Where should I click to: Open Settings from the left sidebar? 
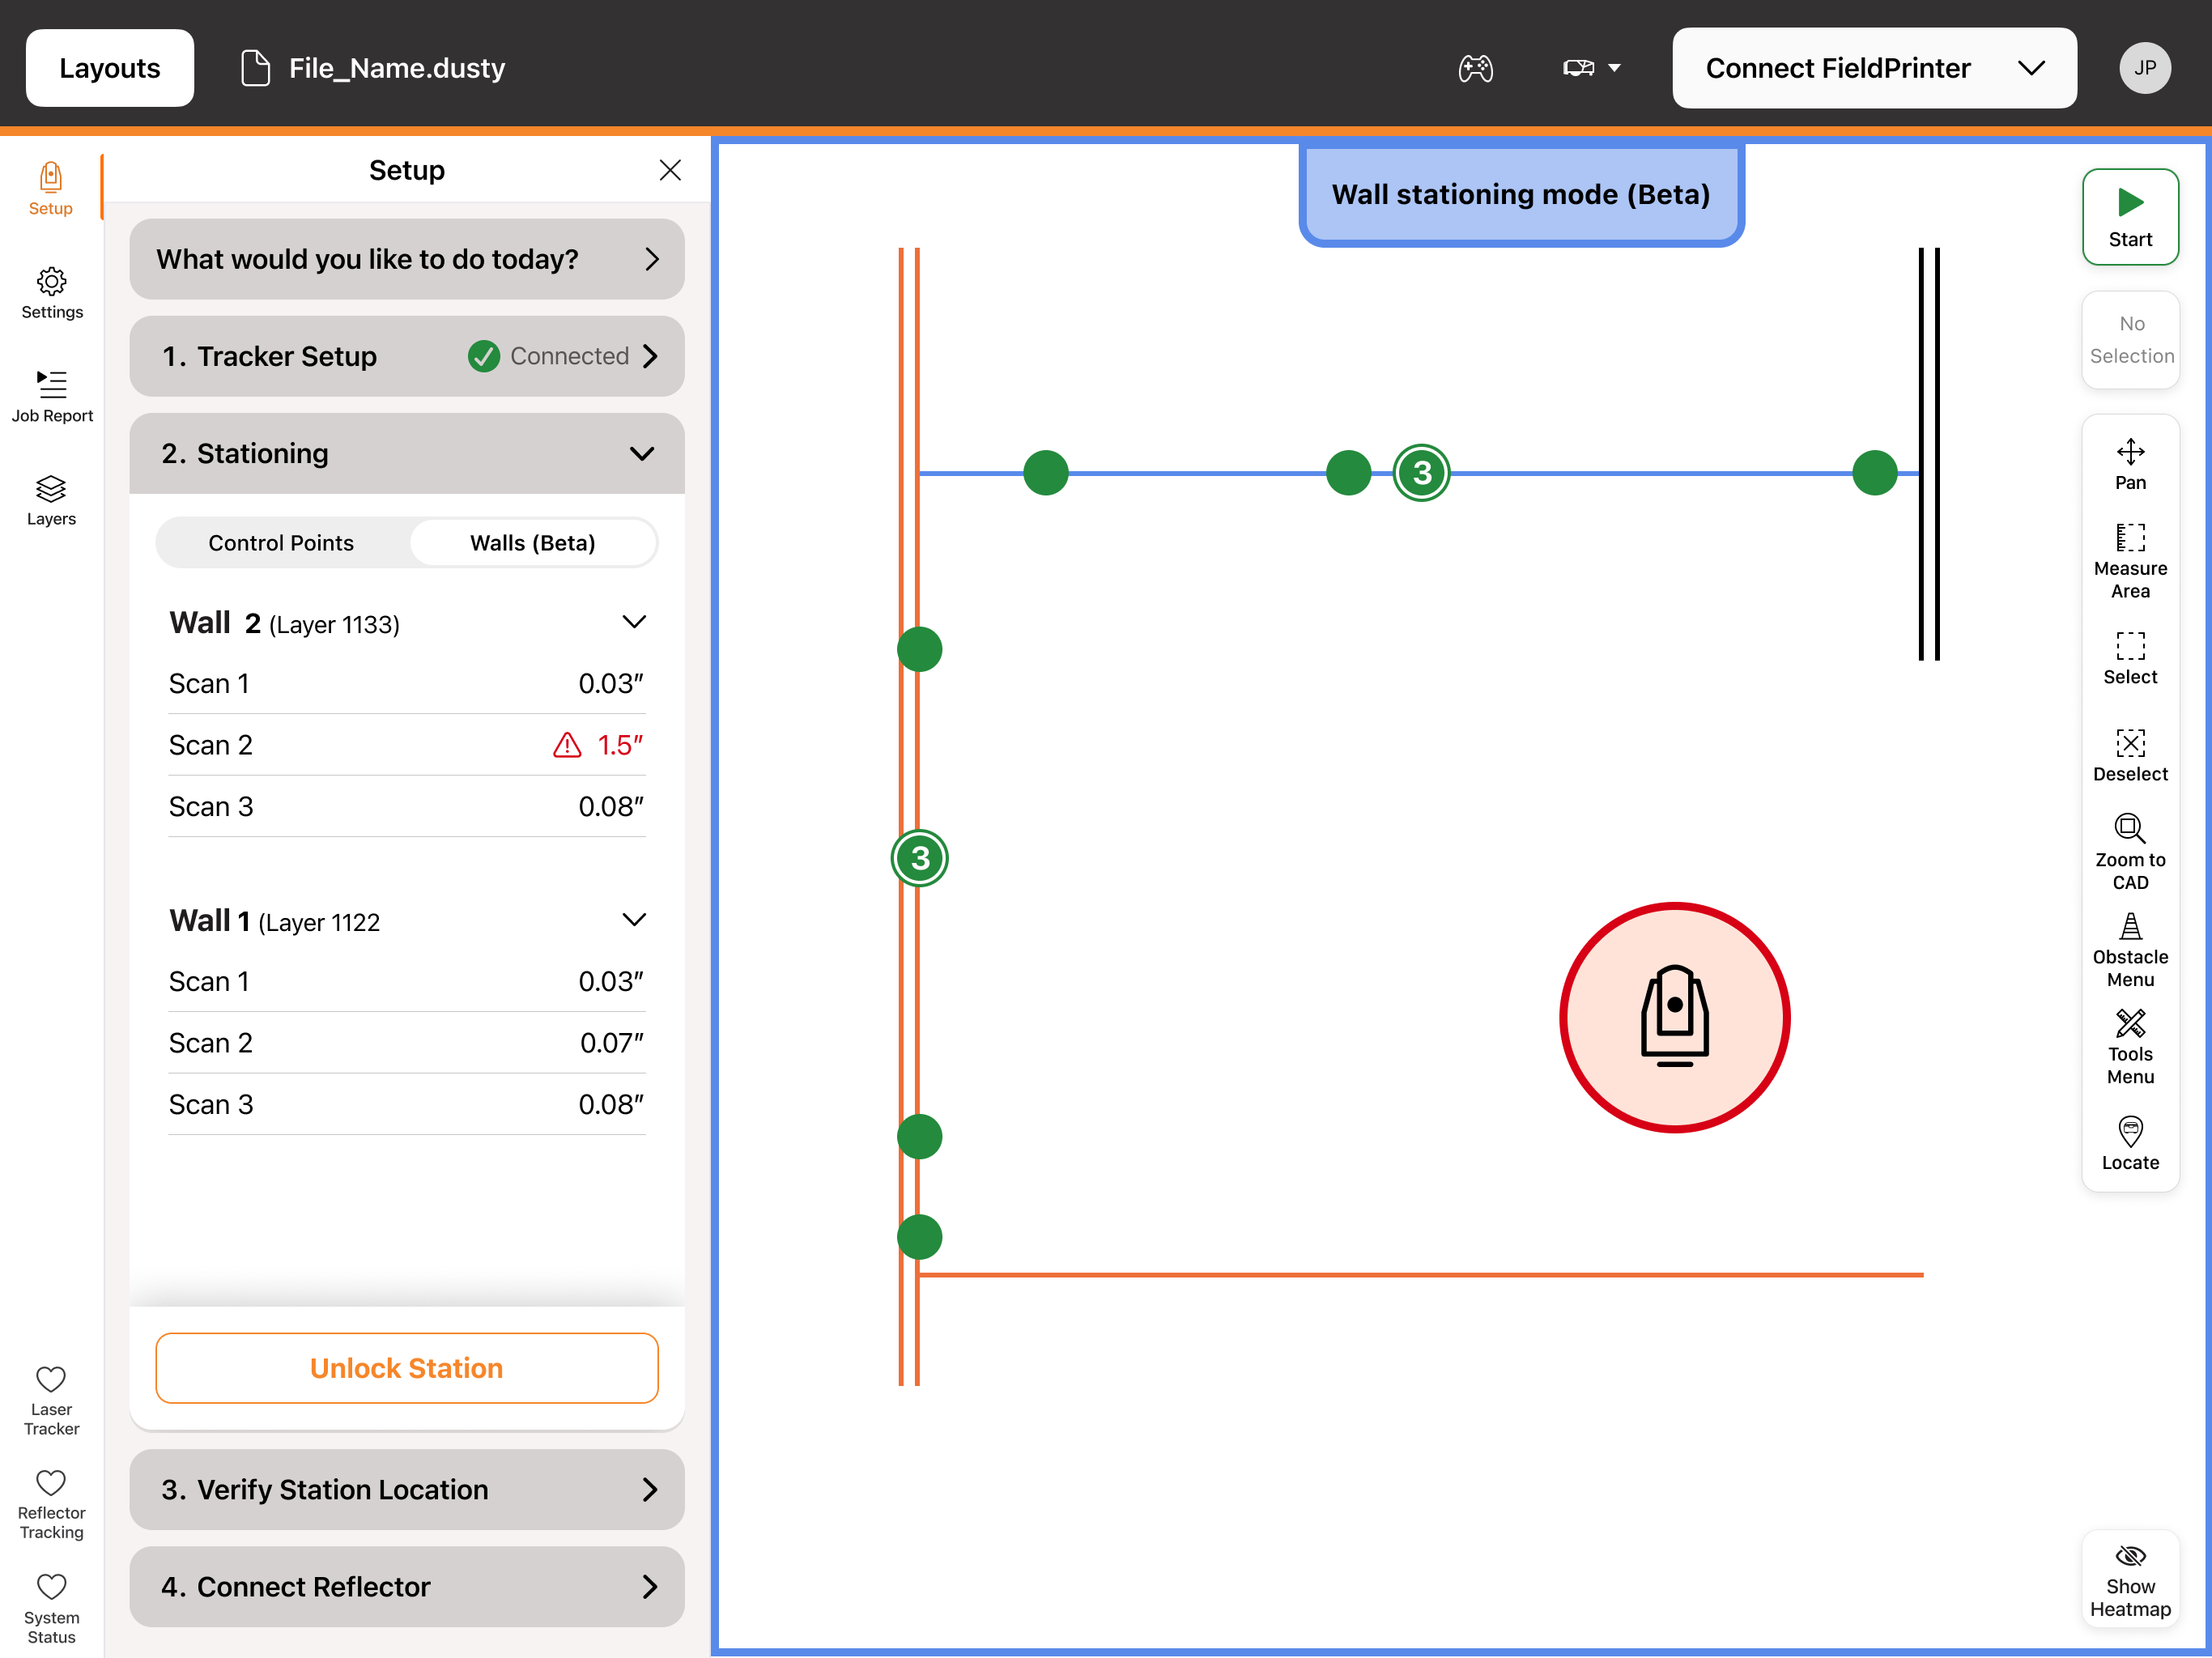(52, 293)
